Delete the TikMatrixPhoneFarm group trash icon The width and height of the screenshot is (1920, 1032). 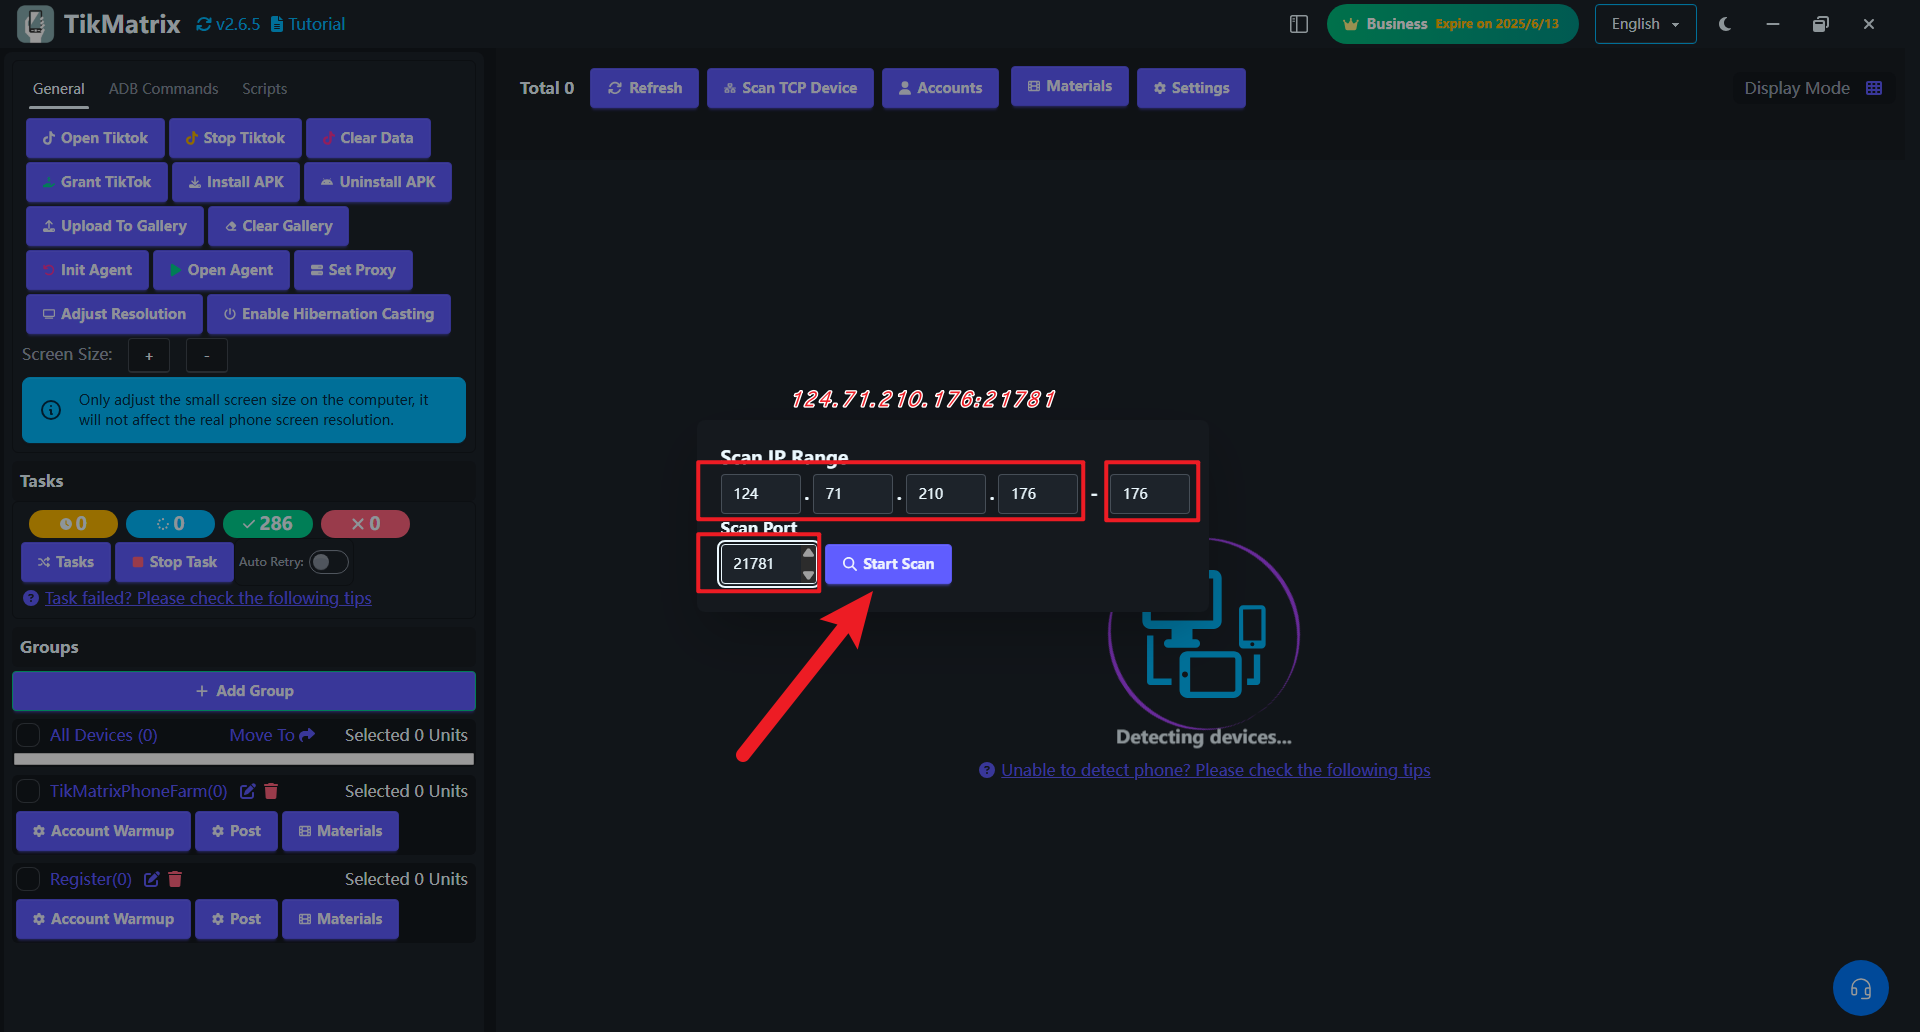(x=271, y=791)
